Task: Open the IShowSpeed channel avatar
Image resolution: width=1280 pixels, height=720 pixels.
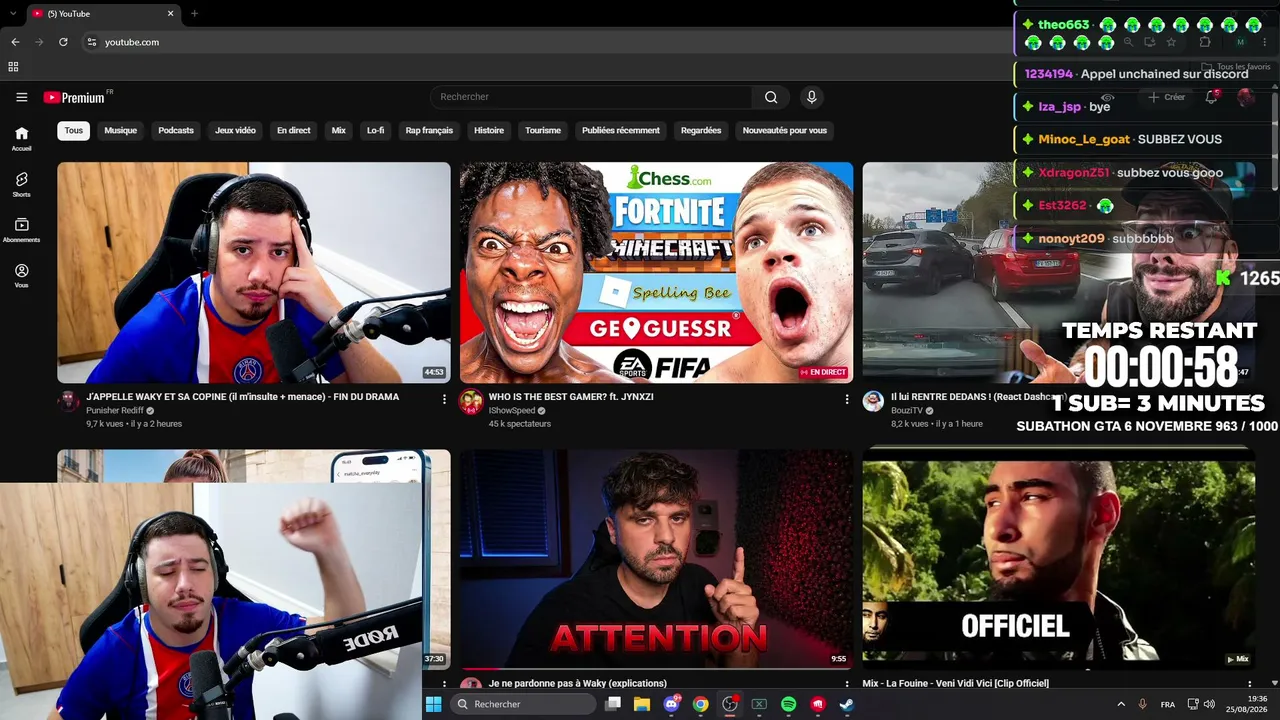Action: coord(470,401)
